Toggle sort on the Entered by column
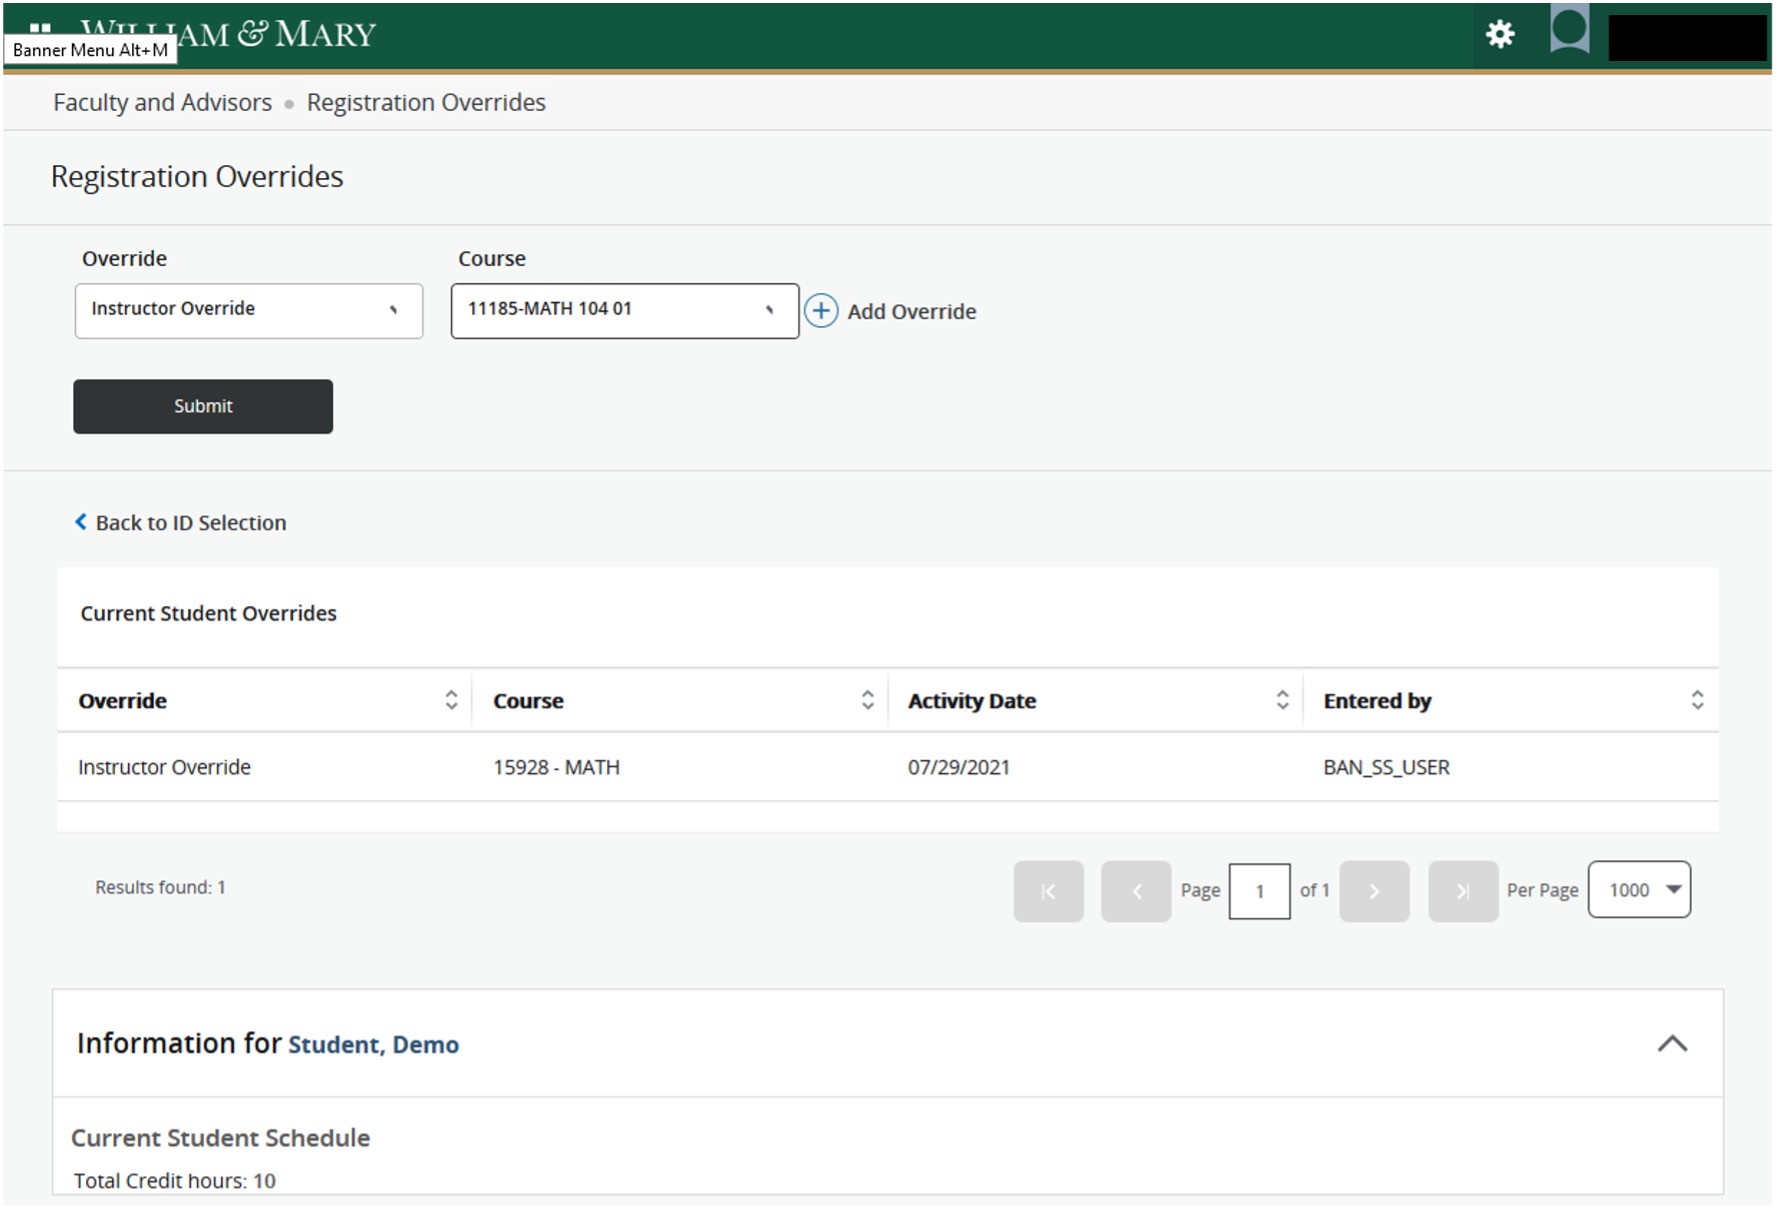 (1696, 699)
